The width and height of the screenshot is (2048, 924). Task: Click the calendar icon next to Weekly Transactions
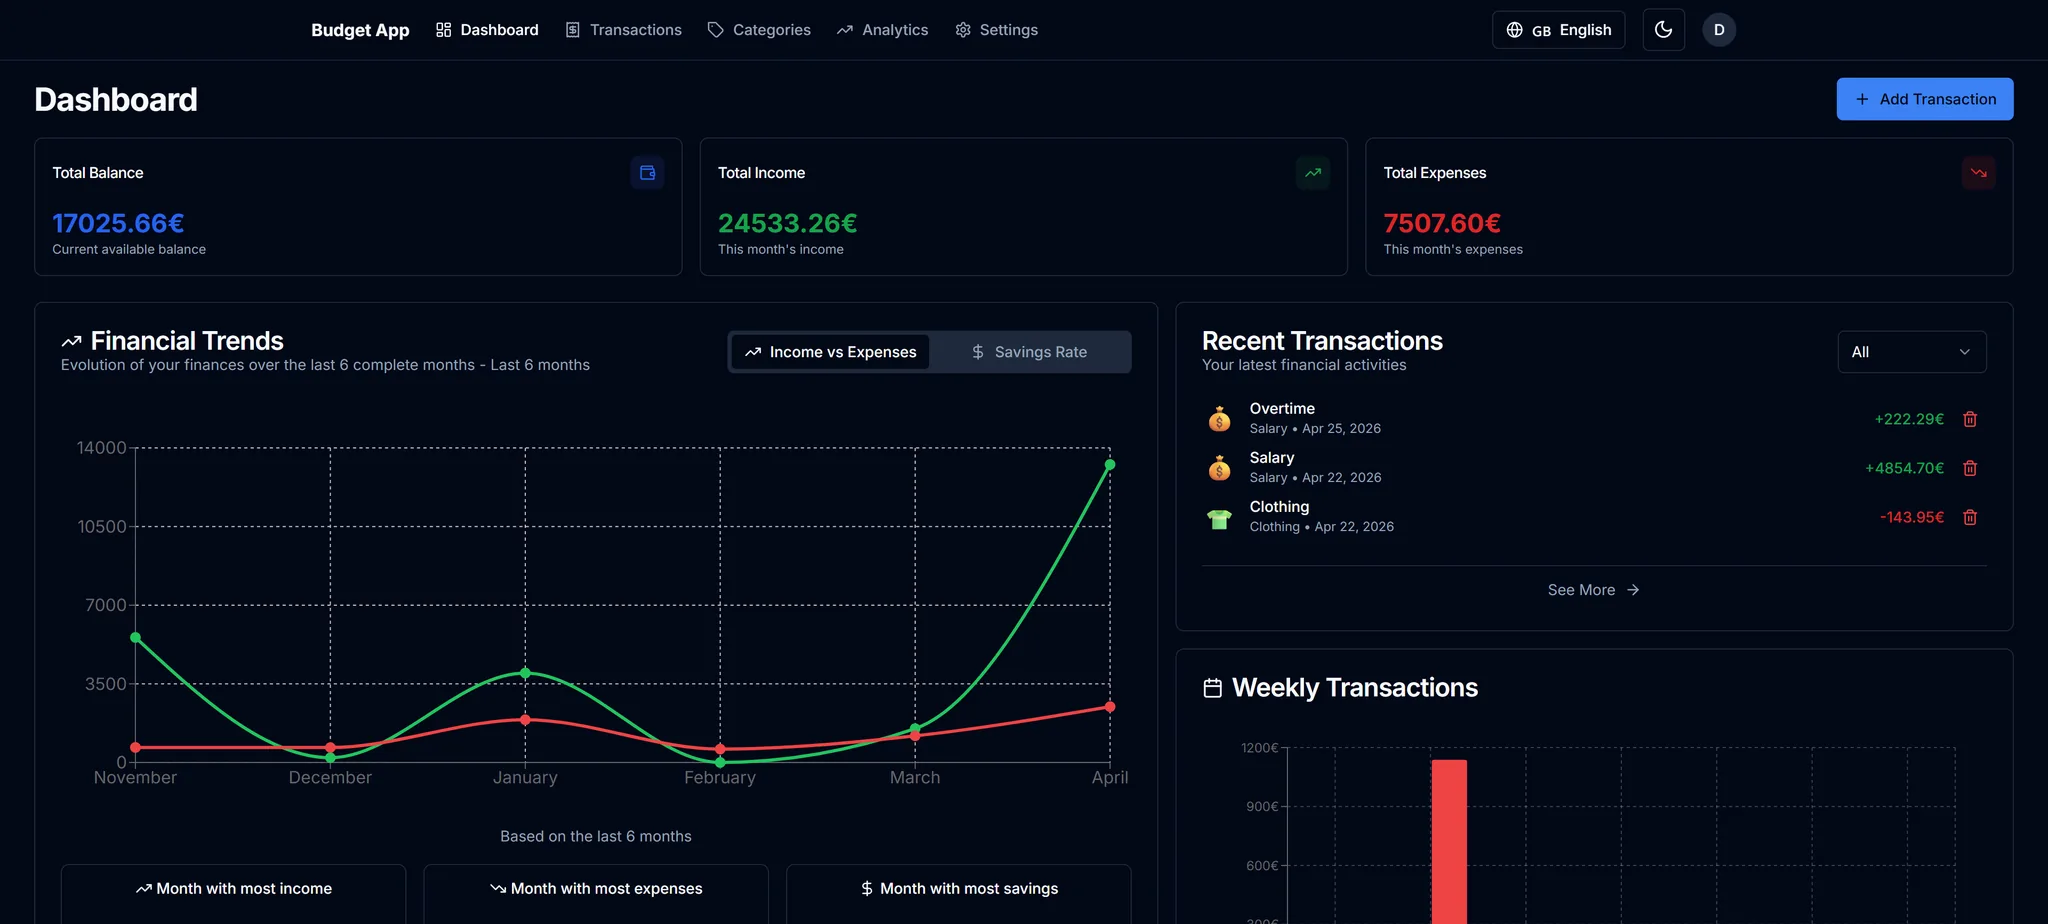[x=1213, y=688]
